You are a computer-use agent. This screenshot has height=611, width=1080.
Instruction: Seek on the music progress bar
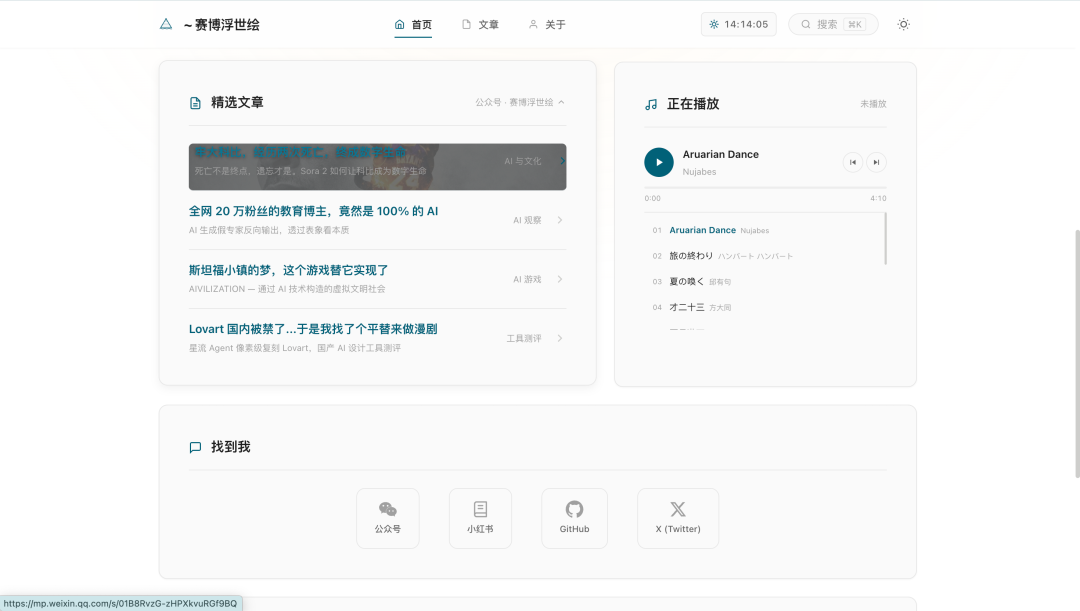[765, 188]
